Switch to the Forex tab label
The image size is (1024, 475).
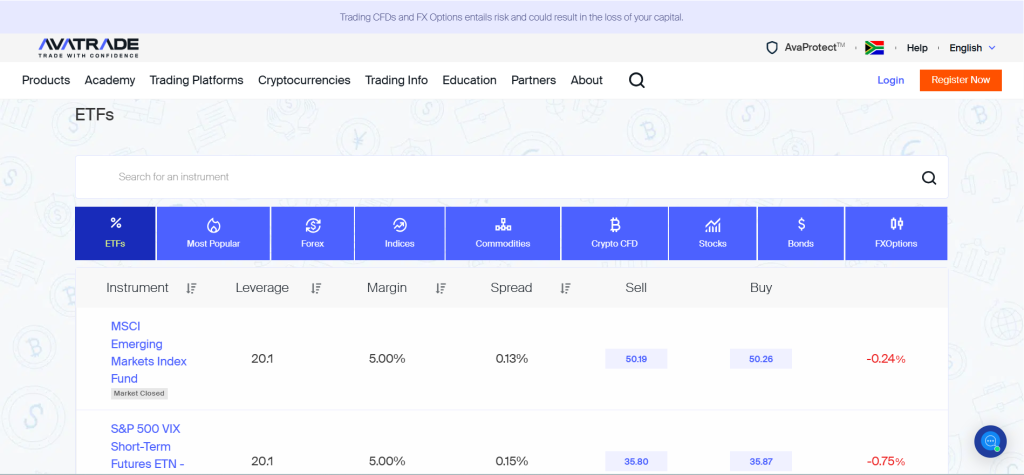tap(312, 244)
